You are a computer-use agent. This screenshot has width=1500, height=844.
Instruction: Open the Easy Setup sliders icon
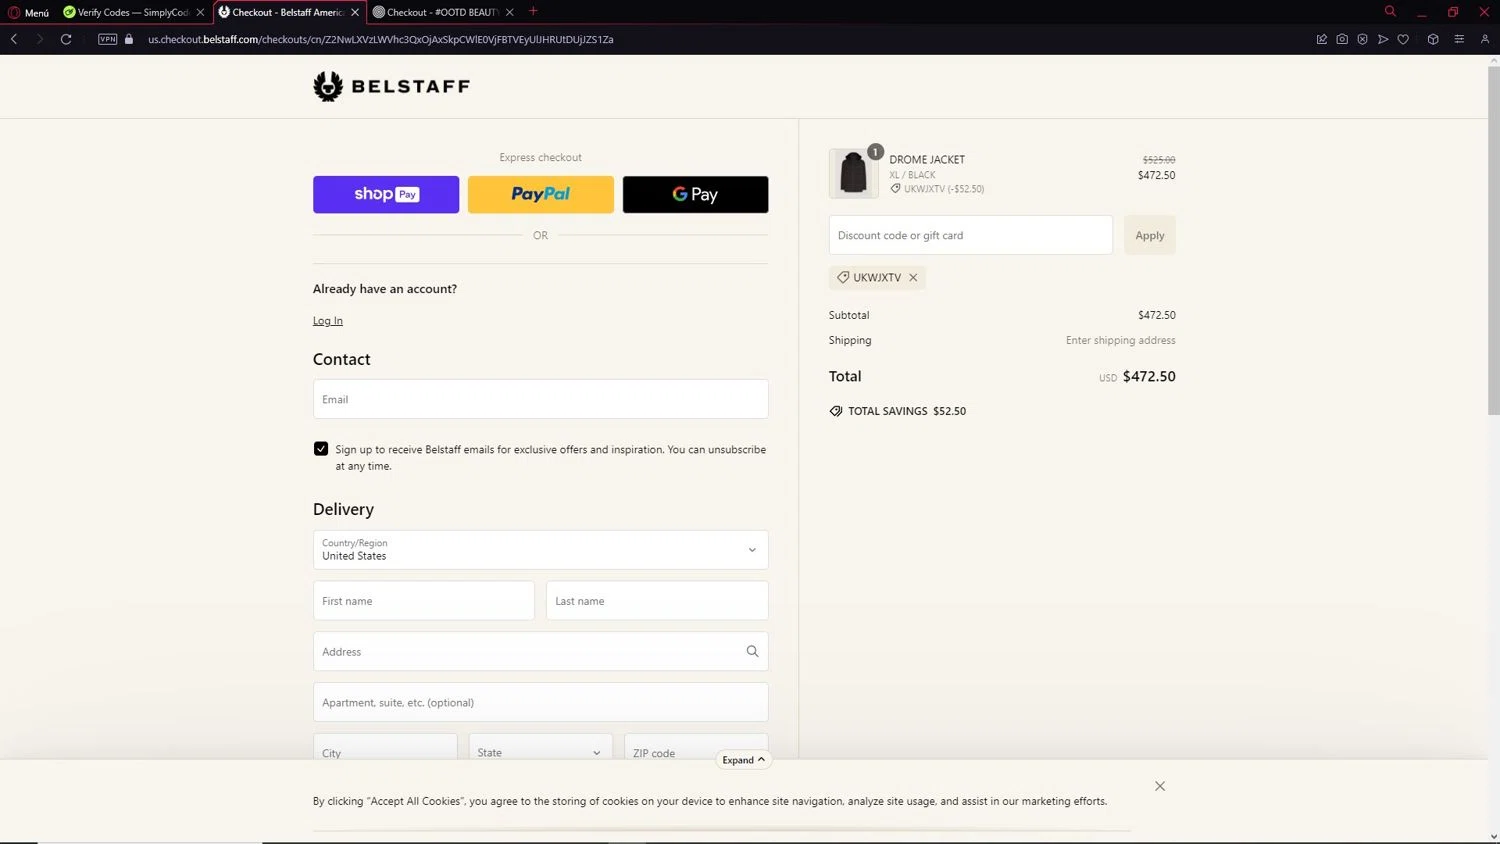[1459, 39]
